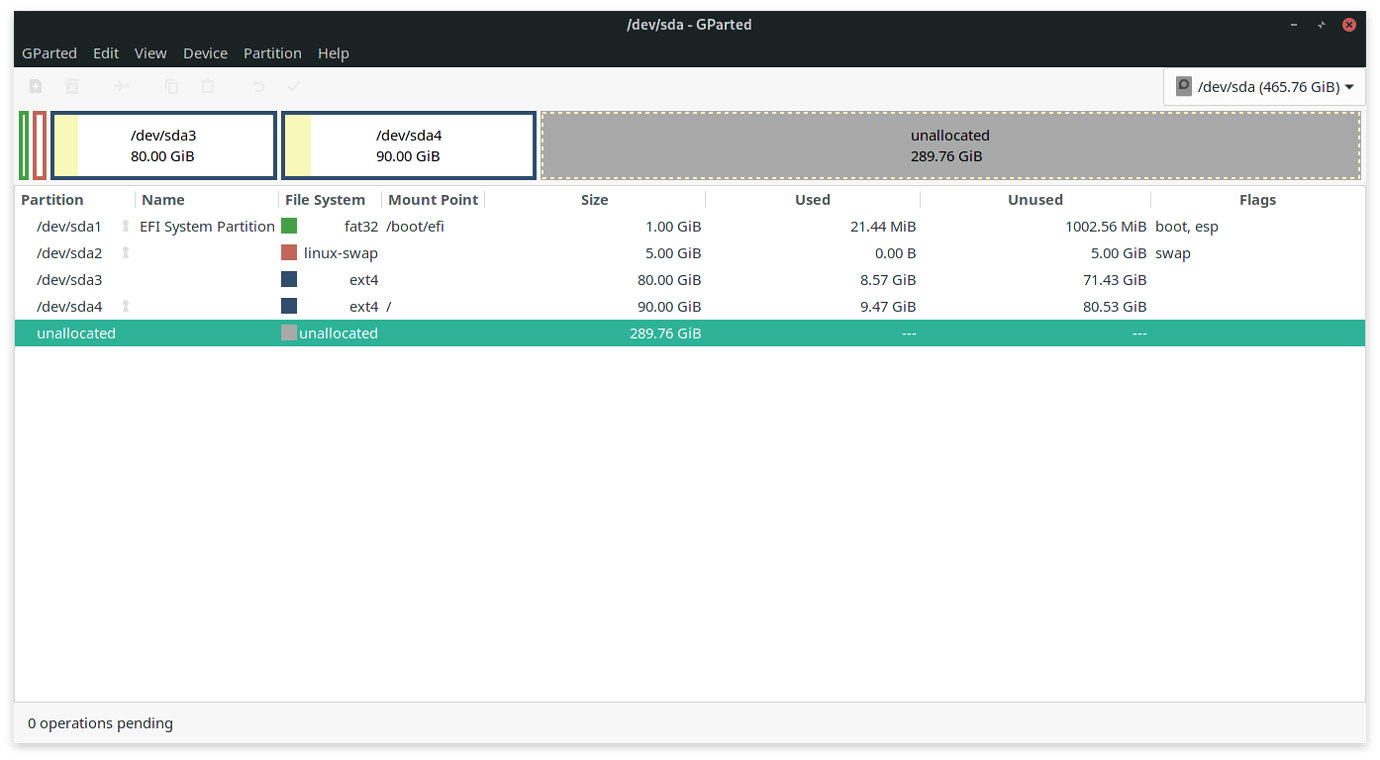Screen dimensions: 1380x760
Task: Click the 80.53 GiB unused value
Action: click(x=1115, y=306)
